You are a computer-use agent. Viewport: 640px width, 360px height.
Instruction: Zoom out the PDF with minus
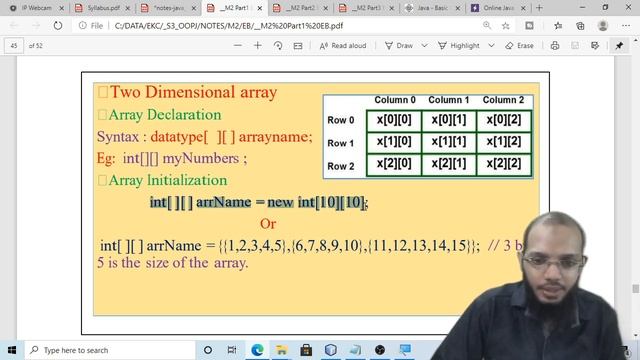[x=238, y=46]
